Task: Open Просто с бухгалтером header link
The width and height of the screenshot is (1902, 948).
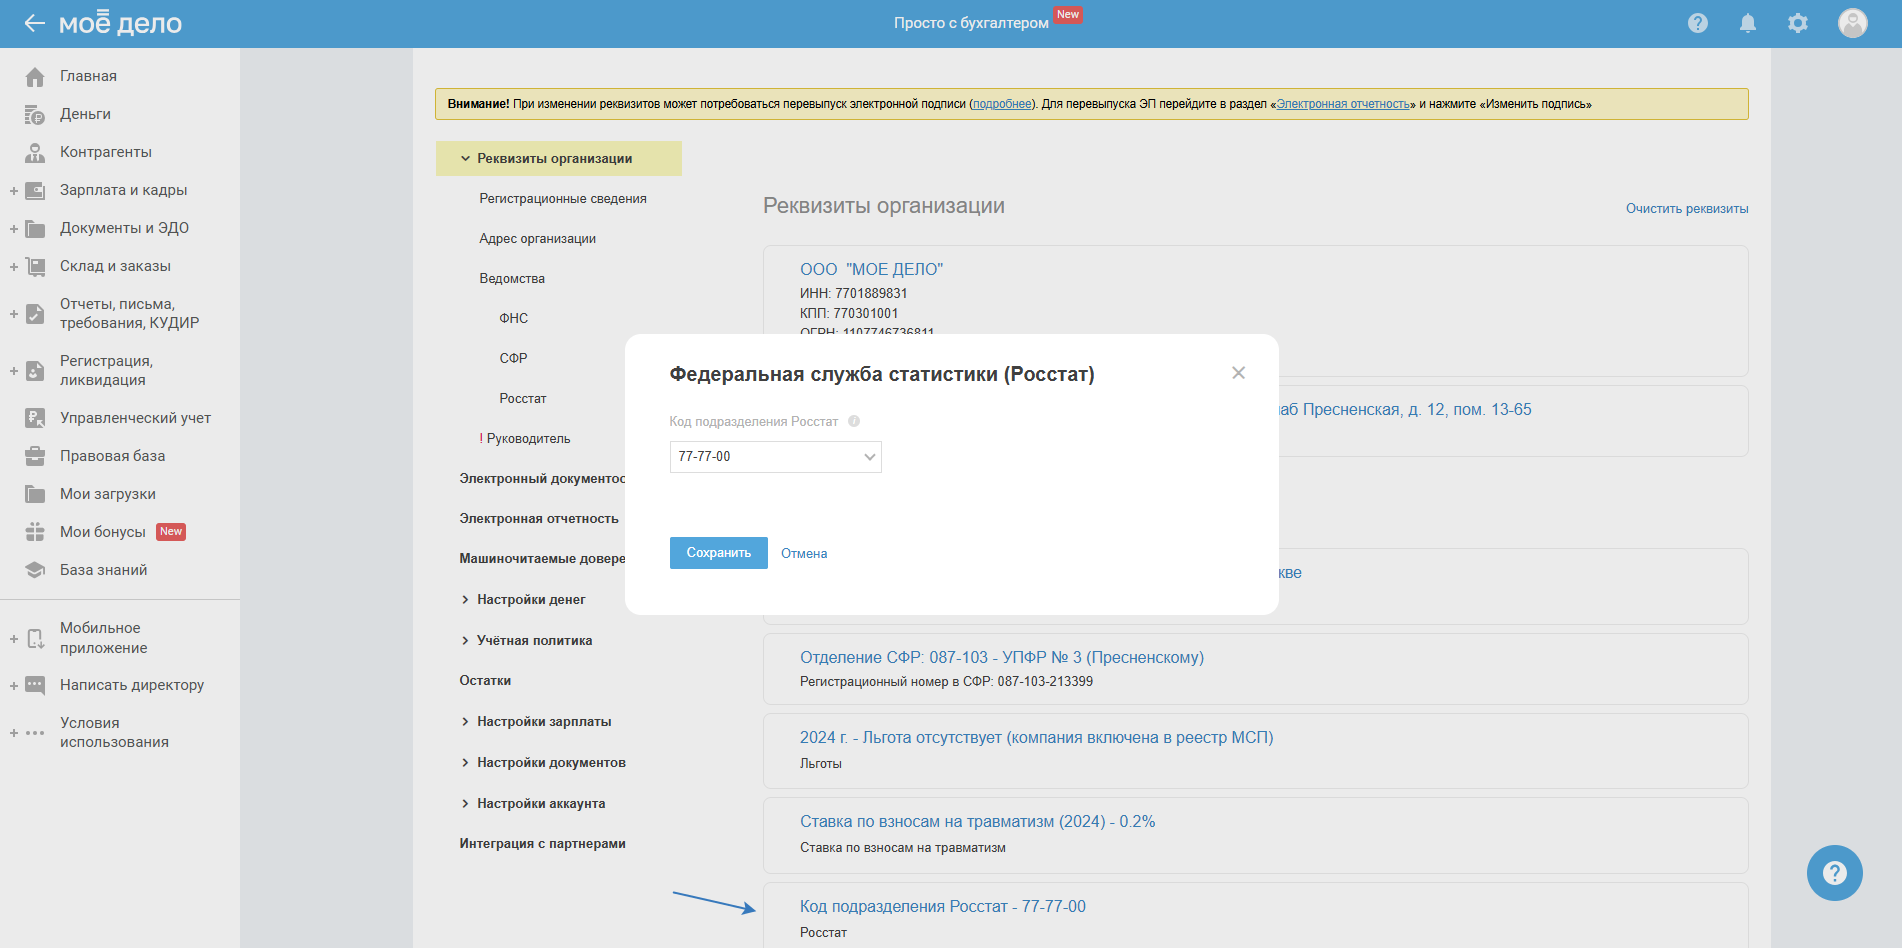Action: pyautogui.click(x=971, y=23)
